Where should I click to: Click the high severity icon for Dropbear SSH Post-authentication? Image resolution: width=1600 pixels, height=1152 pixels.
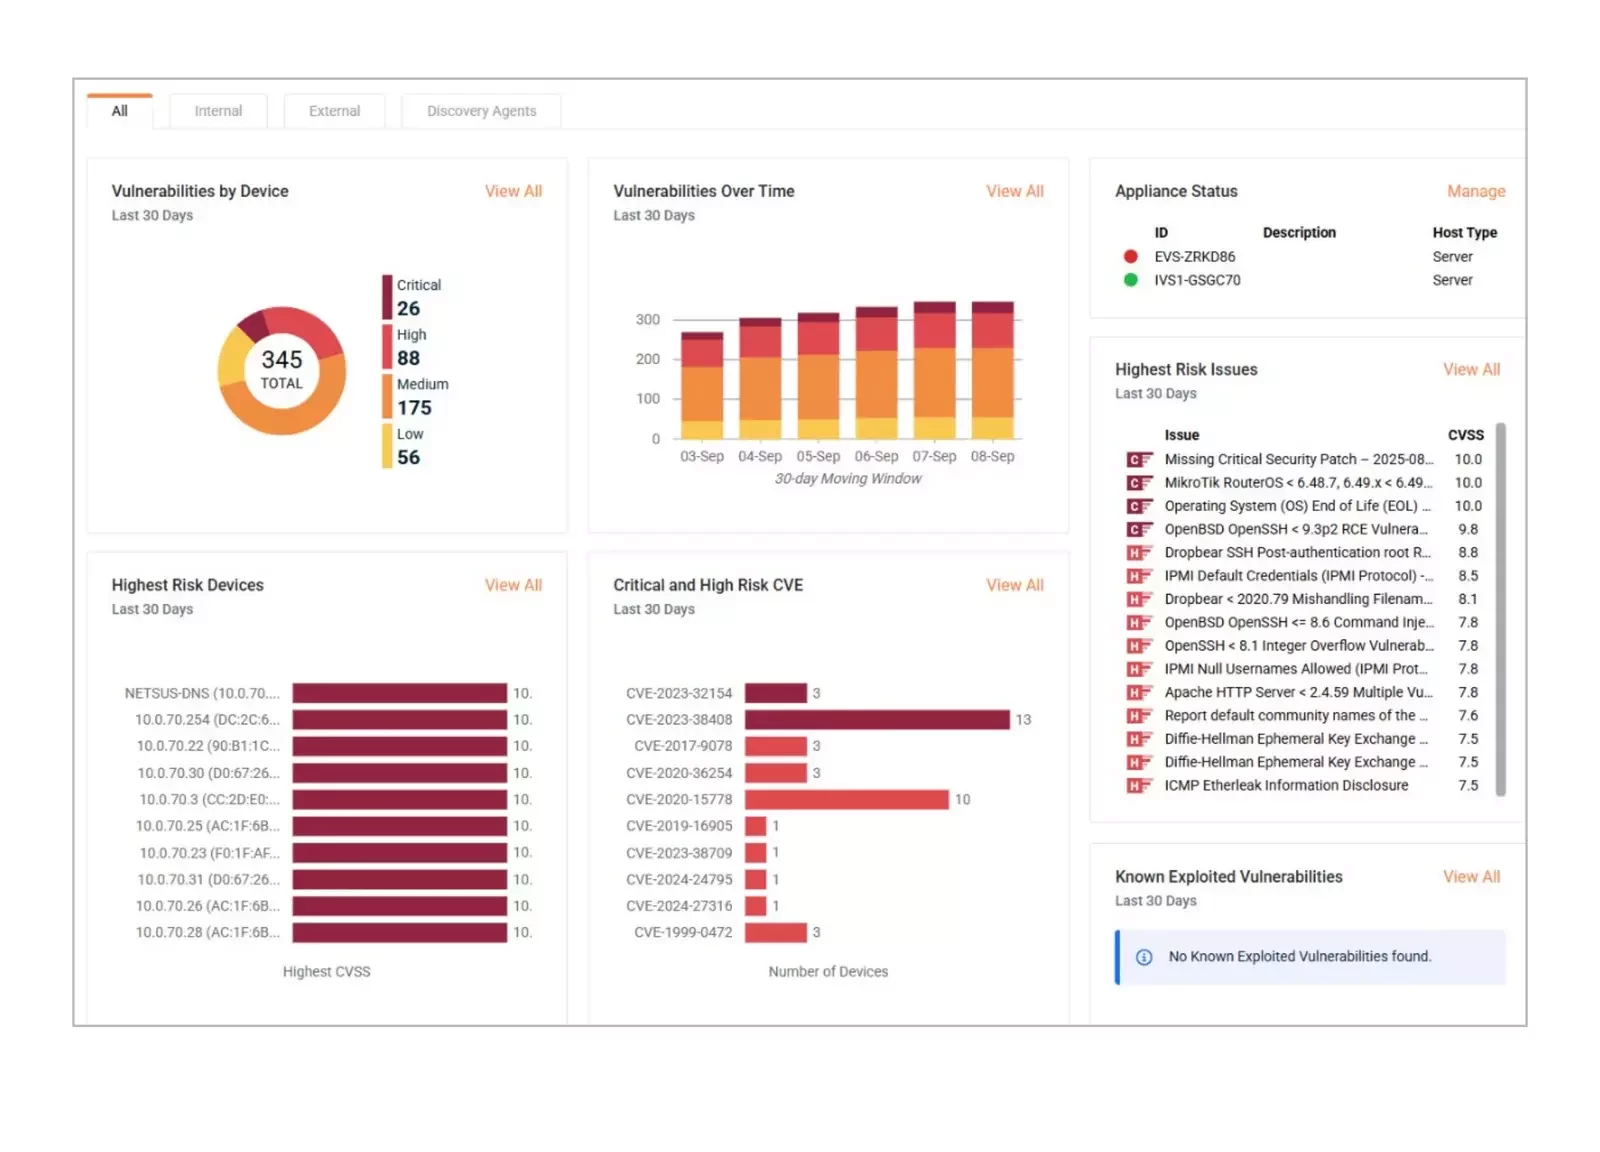point(1138,553)
